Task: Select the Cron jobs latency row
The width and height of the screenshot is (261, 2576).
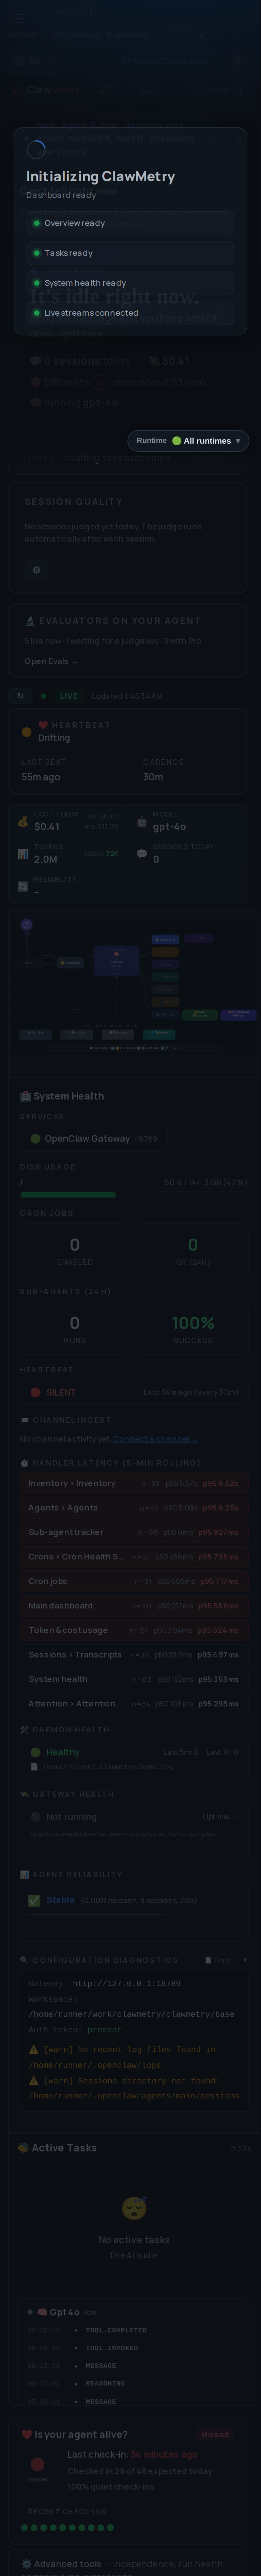Action: click(x=134, y=1581)
